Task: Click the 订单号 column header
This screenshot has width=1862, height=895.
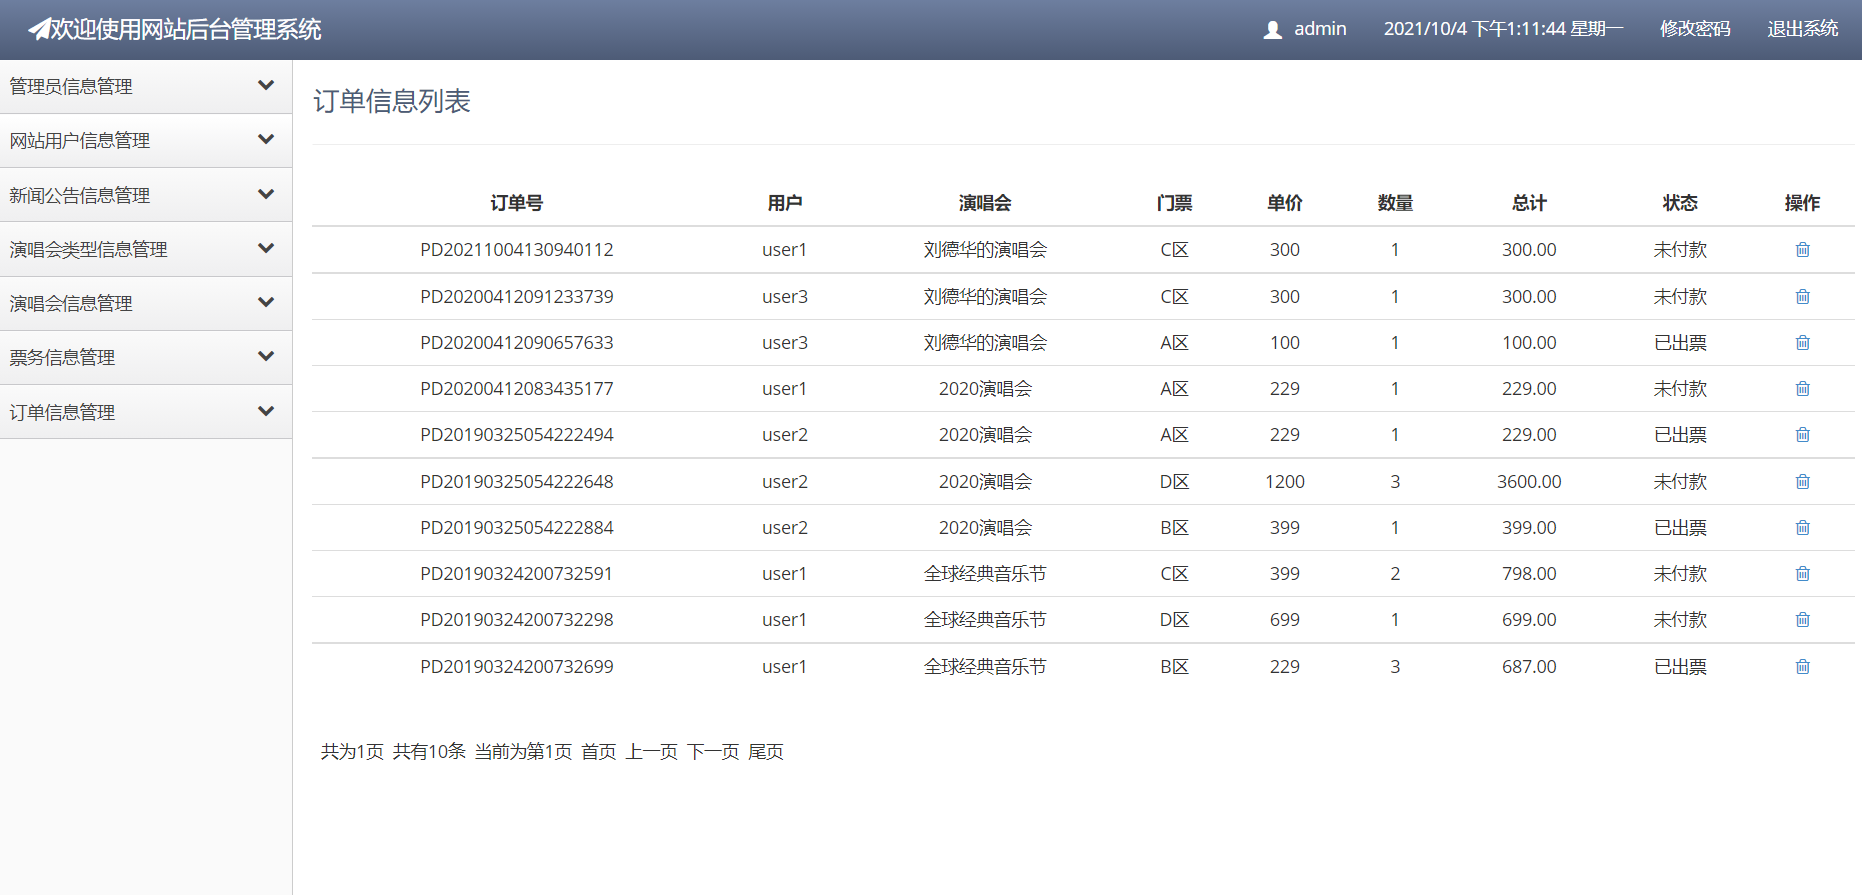Action: pyautogui.click(x=517, y=203)
